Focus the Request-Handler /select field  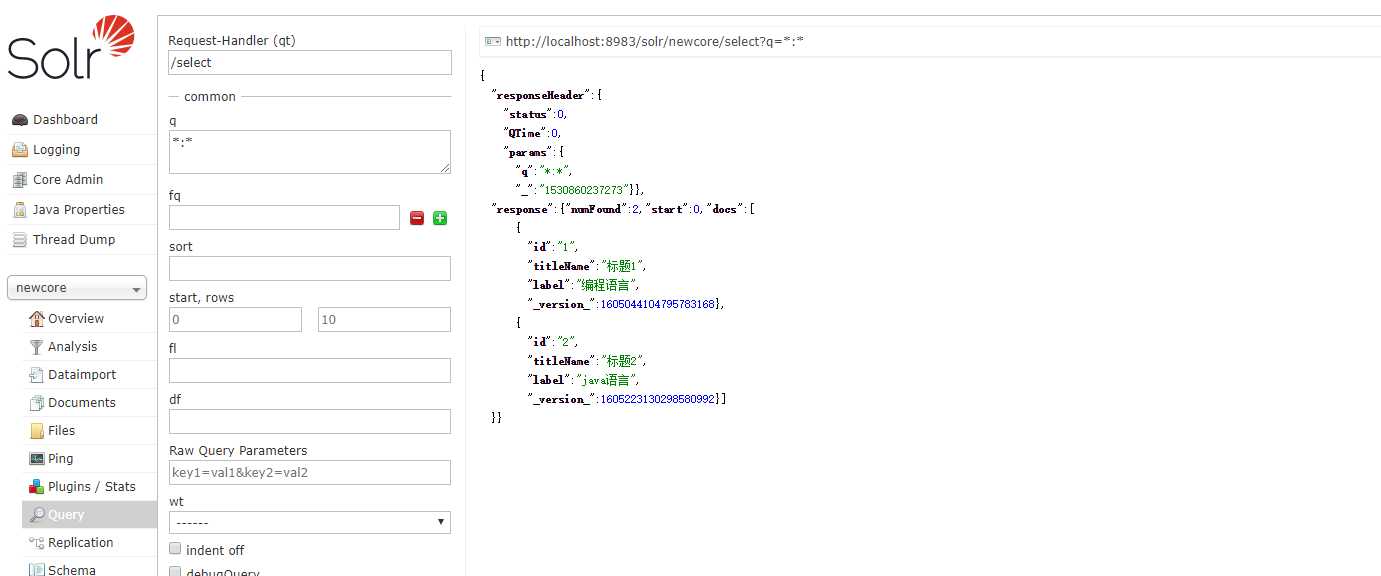point(310,62)
